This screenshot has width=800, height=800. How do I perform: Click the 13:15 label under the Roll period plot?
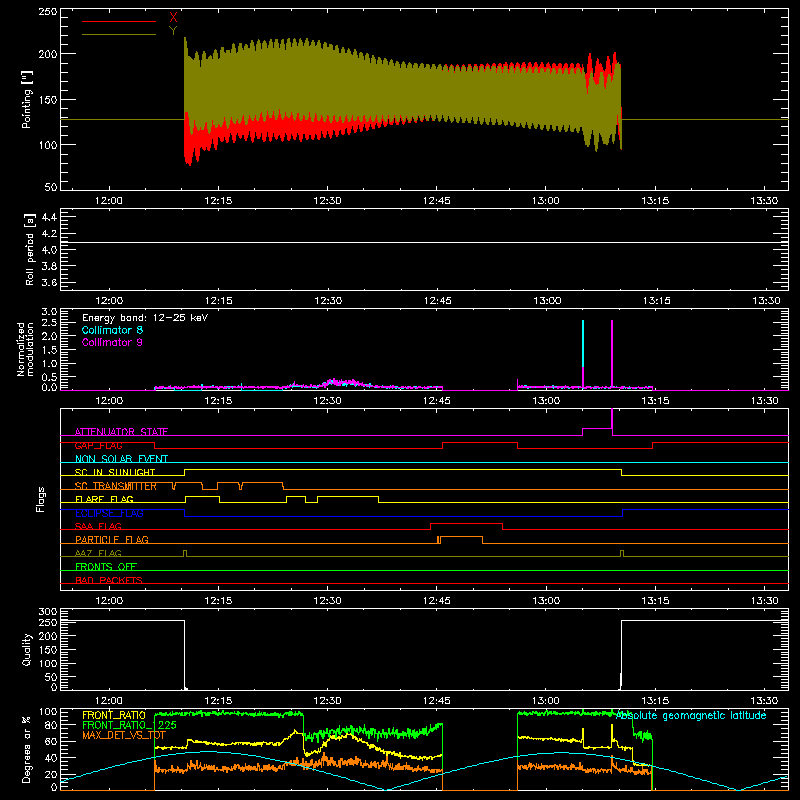point(656,301)
